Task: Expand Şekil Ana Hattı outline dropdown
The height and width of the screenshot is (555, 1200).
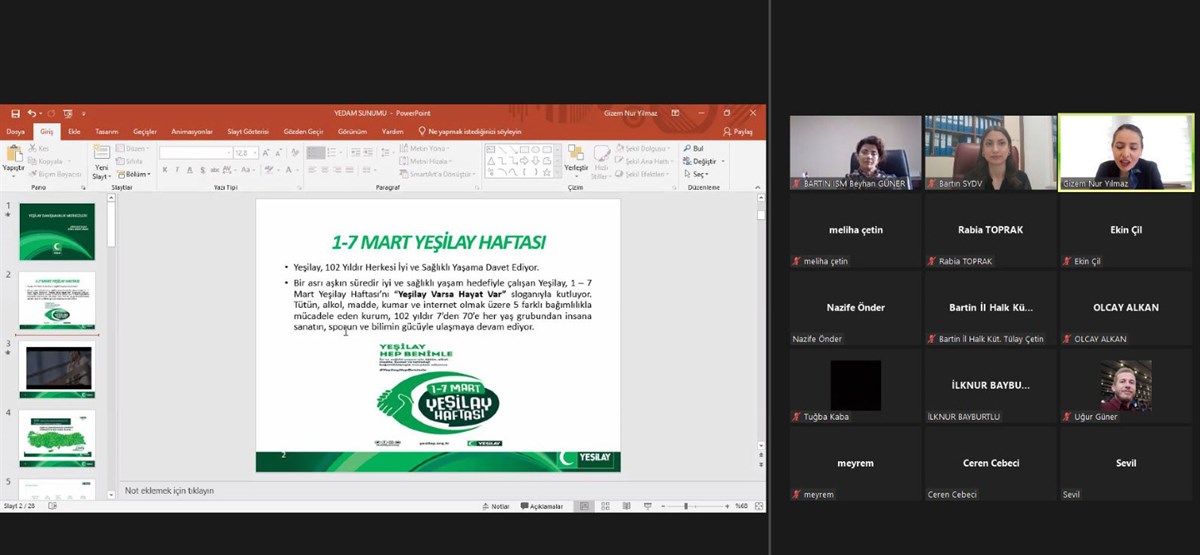Action: (646, 161)
